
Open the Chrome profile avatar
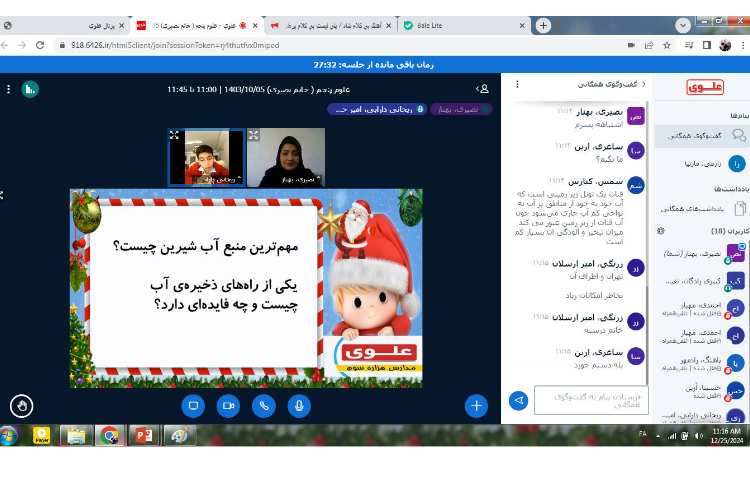pos(725,45)
